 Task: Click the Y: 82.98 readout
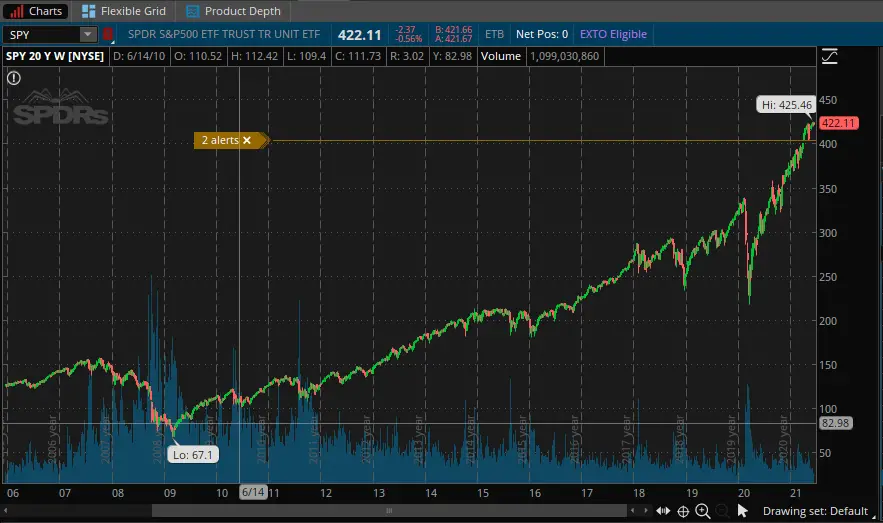452,56
